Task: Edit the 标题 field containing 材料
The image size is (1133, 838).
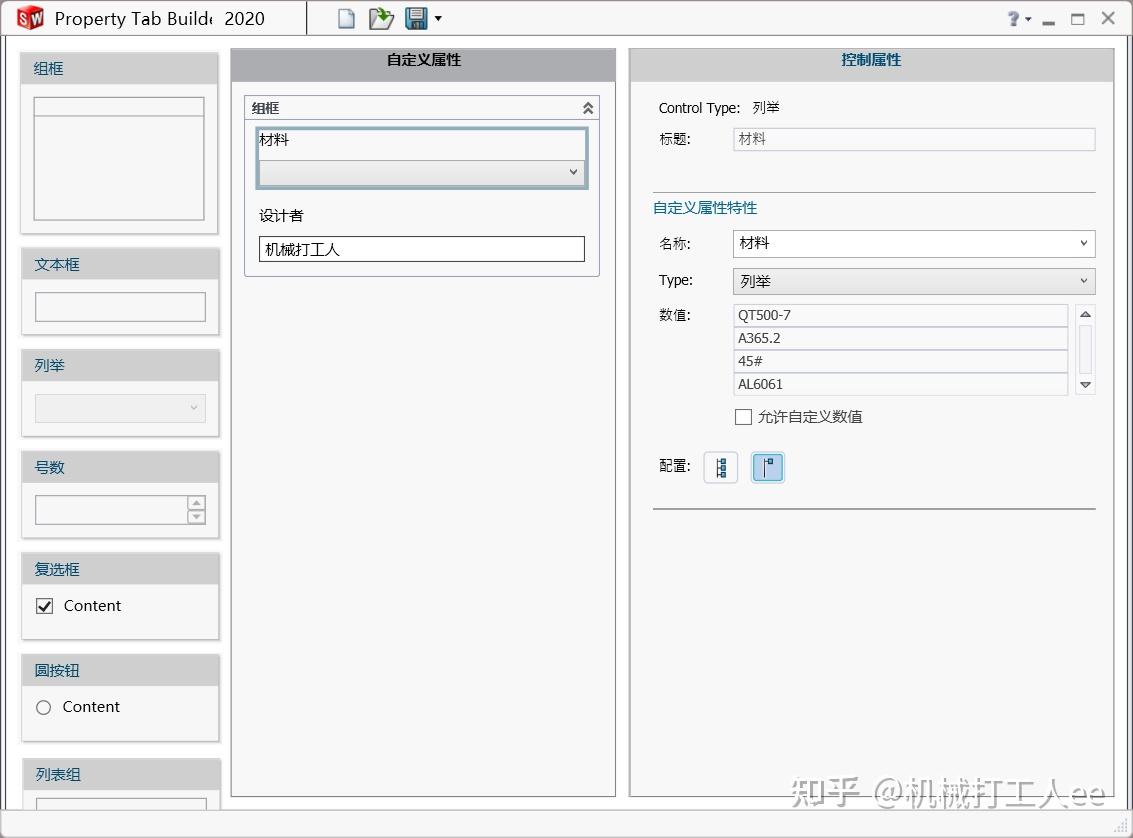Action: [913, 139]
